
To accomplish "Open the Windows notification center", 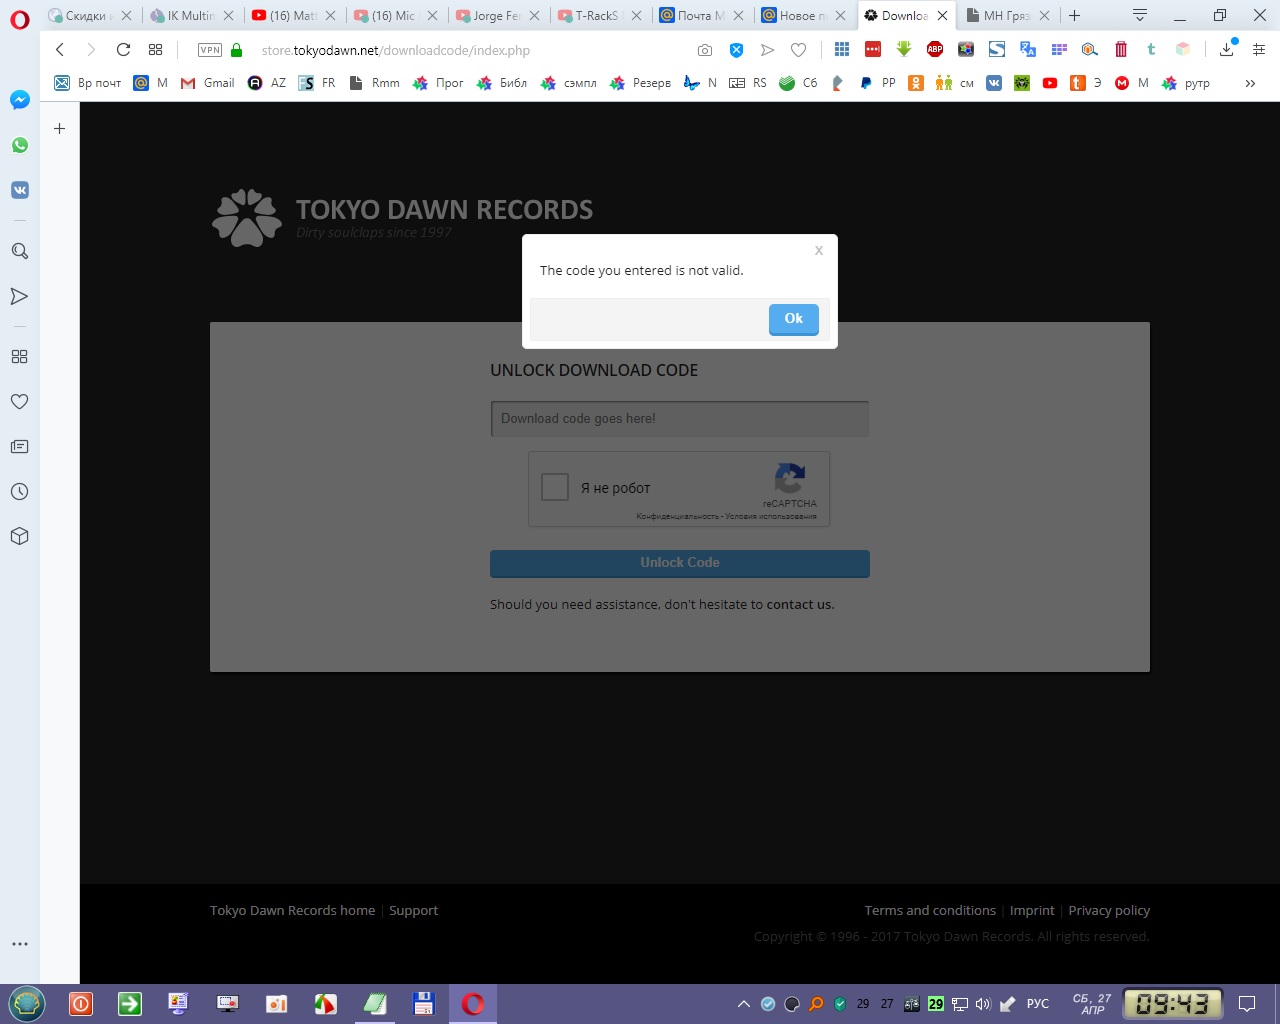I will coord(1247,1004).
